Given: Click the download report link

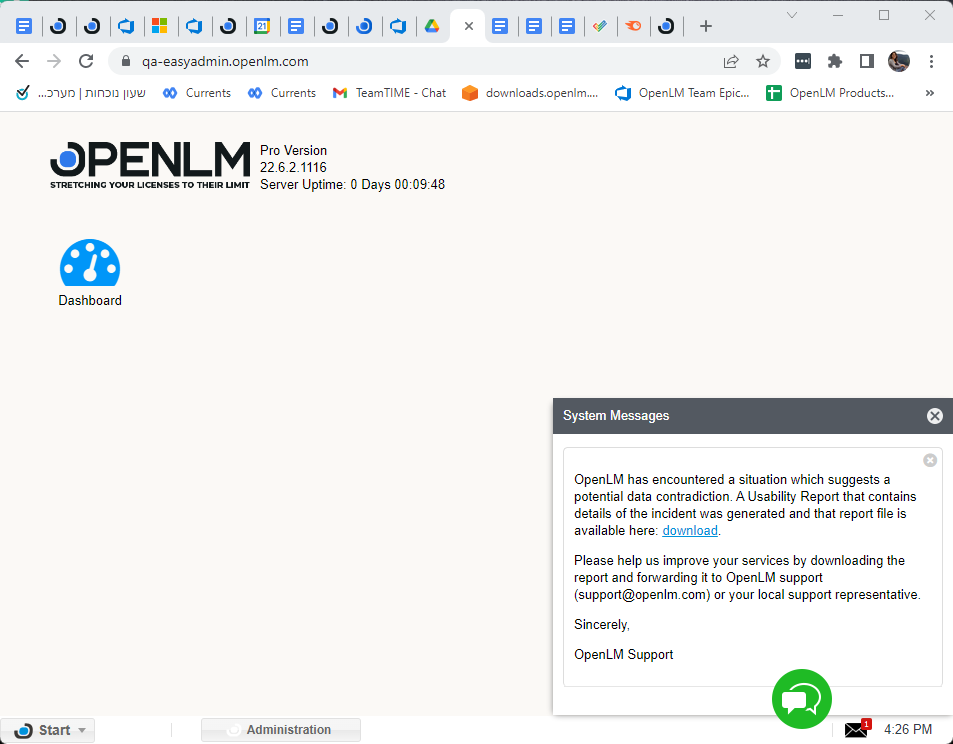Looking at the screenshot, I should pos(690,531).
